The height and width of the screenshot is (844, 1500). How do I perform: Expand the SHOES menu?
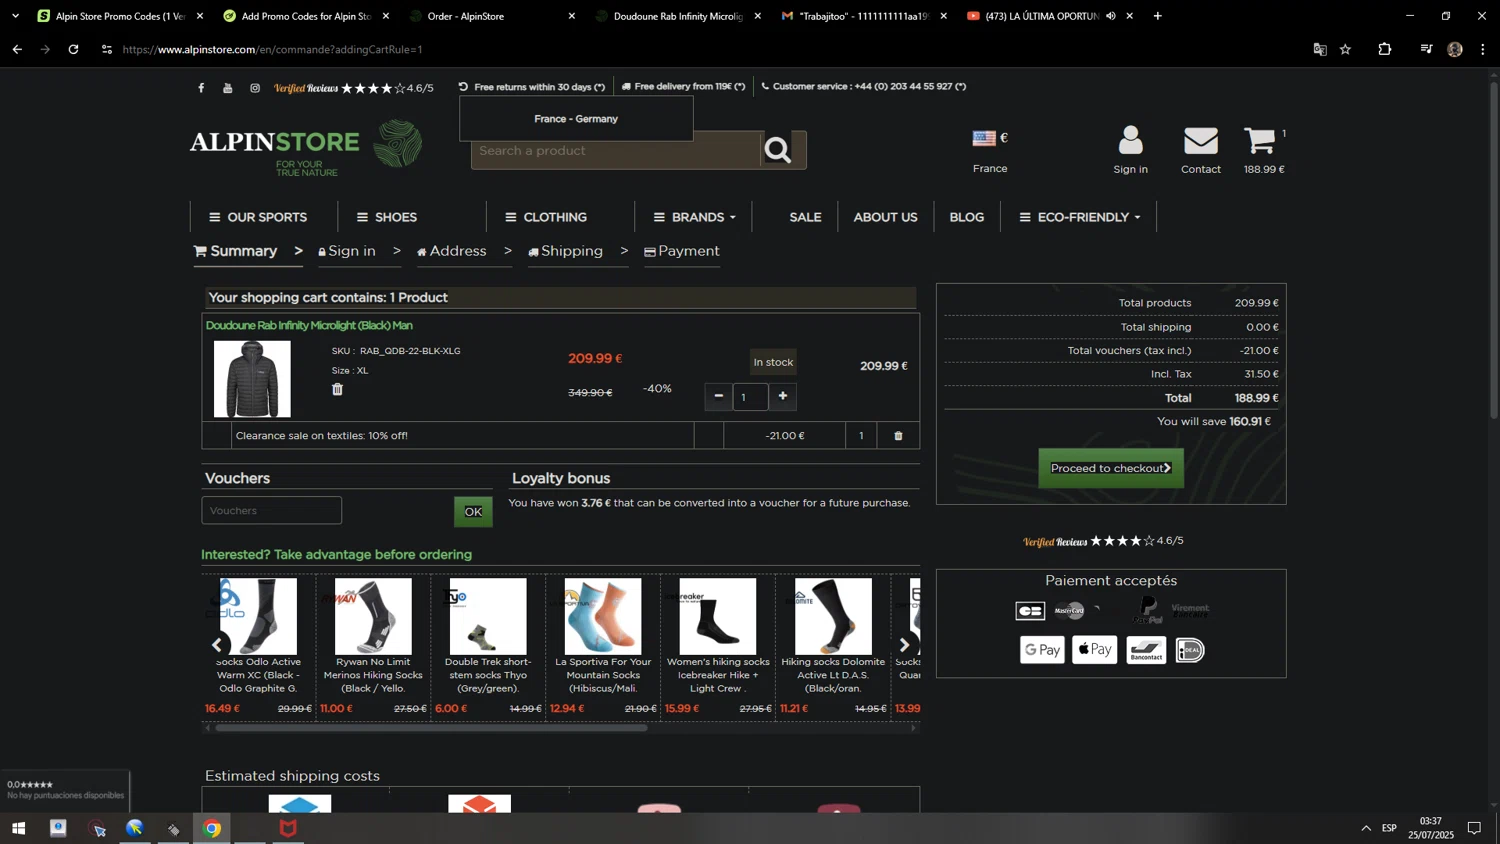(387, 217)
